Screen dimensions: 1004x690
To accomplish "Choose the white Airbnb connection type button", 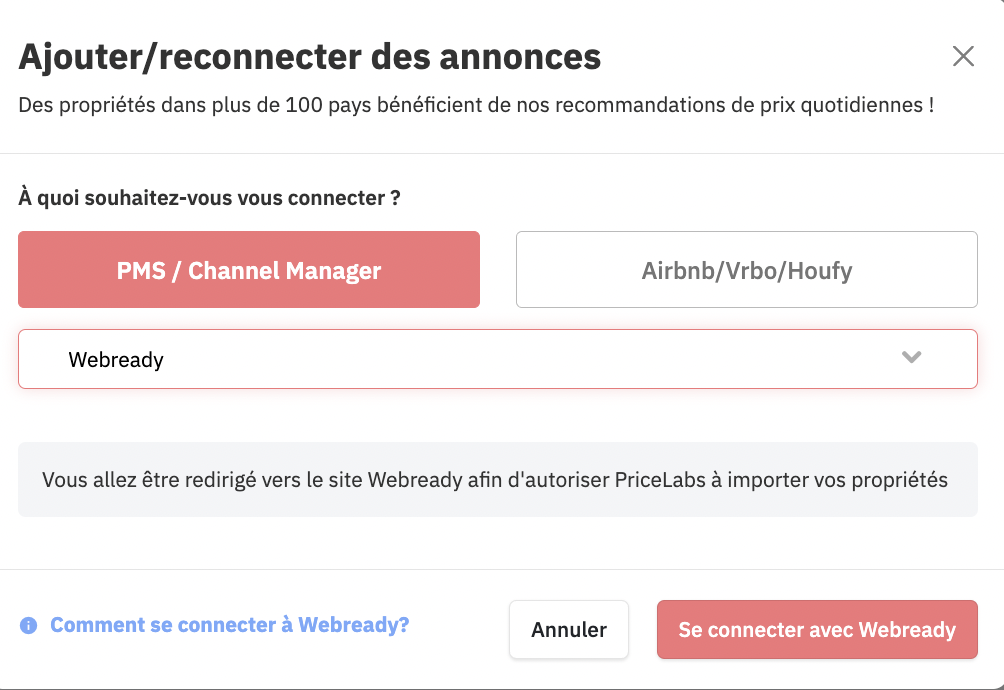I will point(747,269).
